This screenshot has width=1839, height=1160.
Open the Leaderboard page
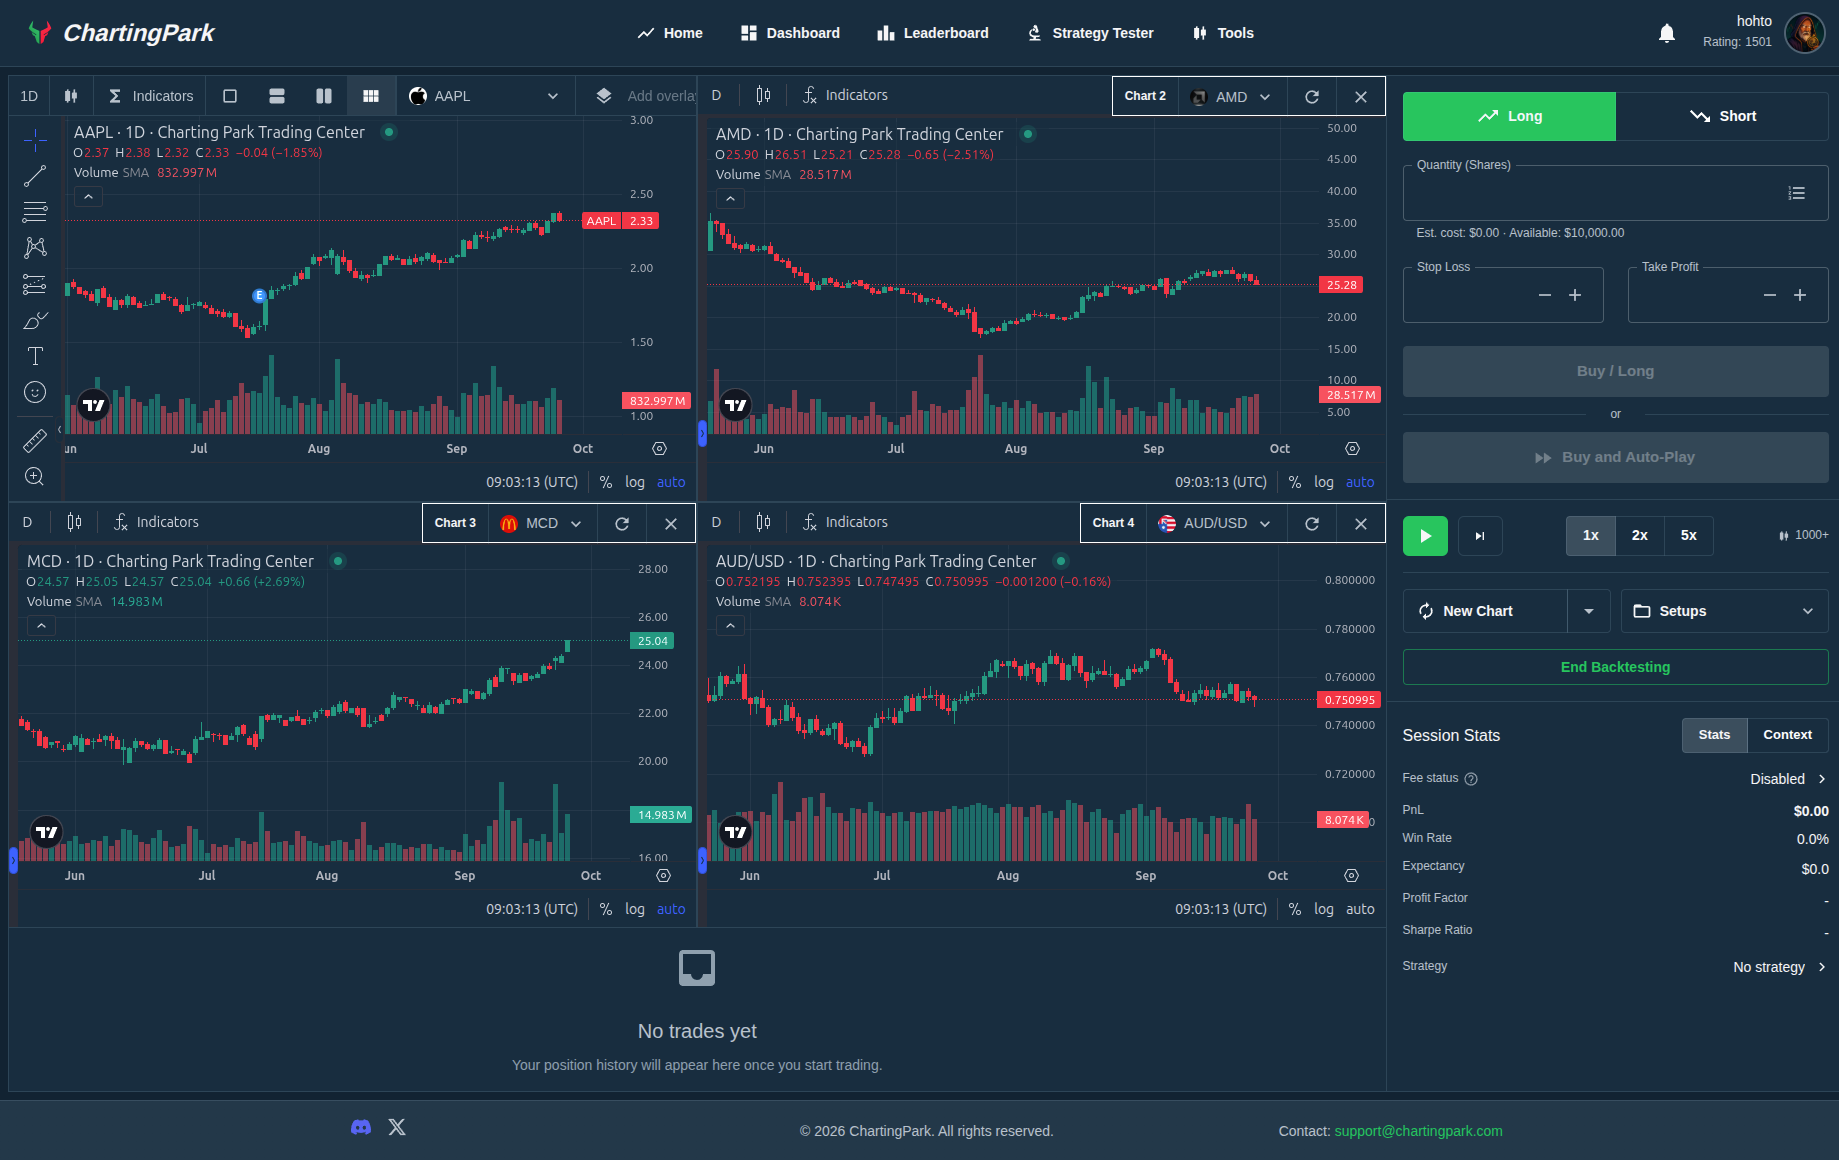pyautogui.click(x=933, y=33)
